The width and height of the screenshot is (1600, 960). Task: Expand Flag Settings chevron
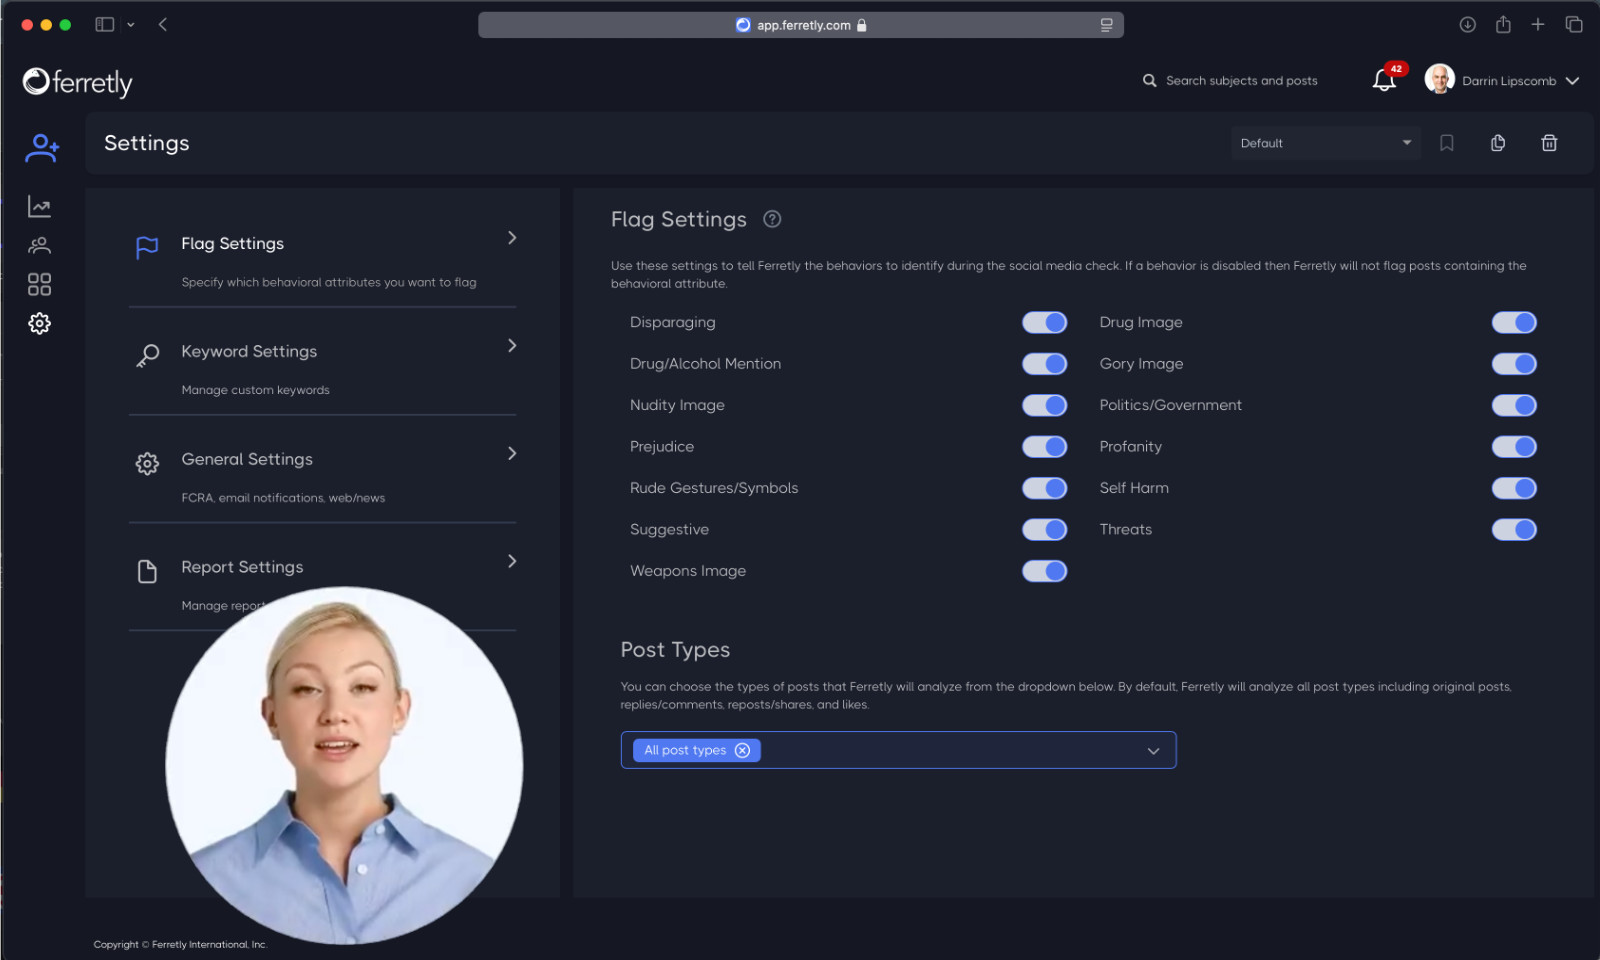coord(512,238)
